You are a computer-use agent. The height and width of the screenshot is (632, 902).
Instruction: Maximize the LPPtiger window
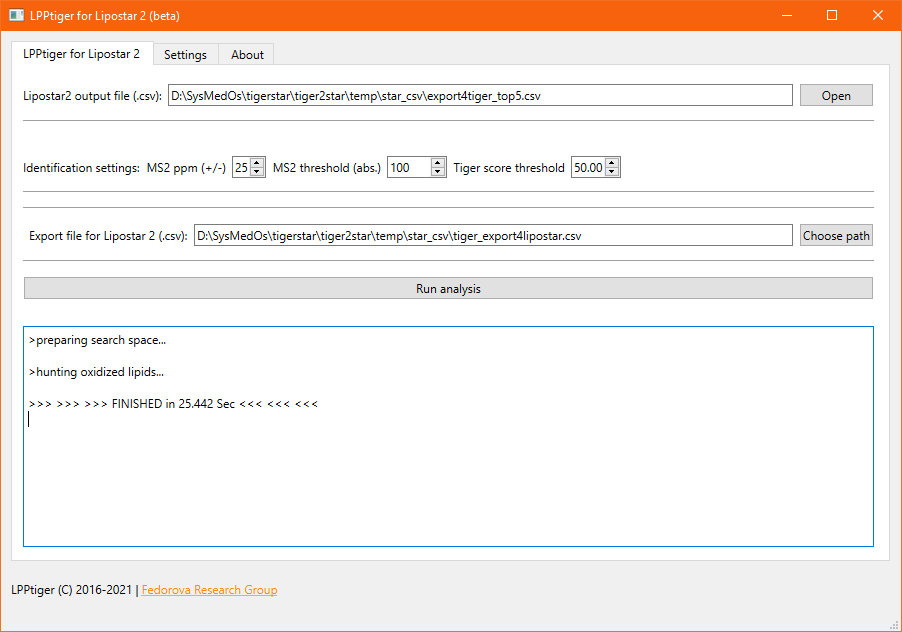coord(832,16)
